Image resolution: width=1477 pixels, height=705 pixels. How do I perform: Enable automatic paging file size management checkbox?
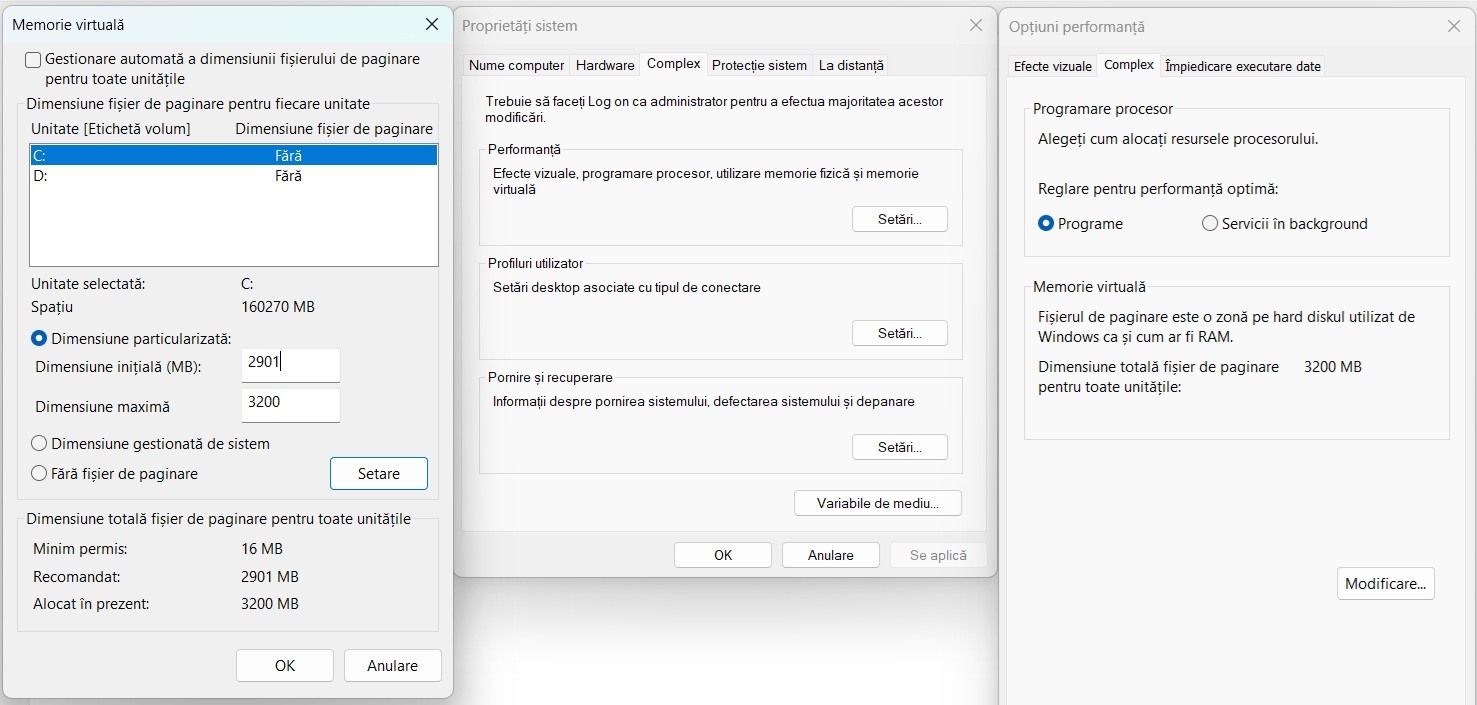pos(33,60)
